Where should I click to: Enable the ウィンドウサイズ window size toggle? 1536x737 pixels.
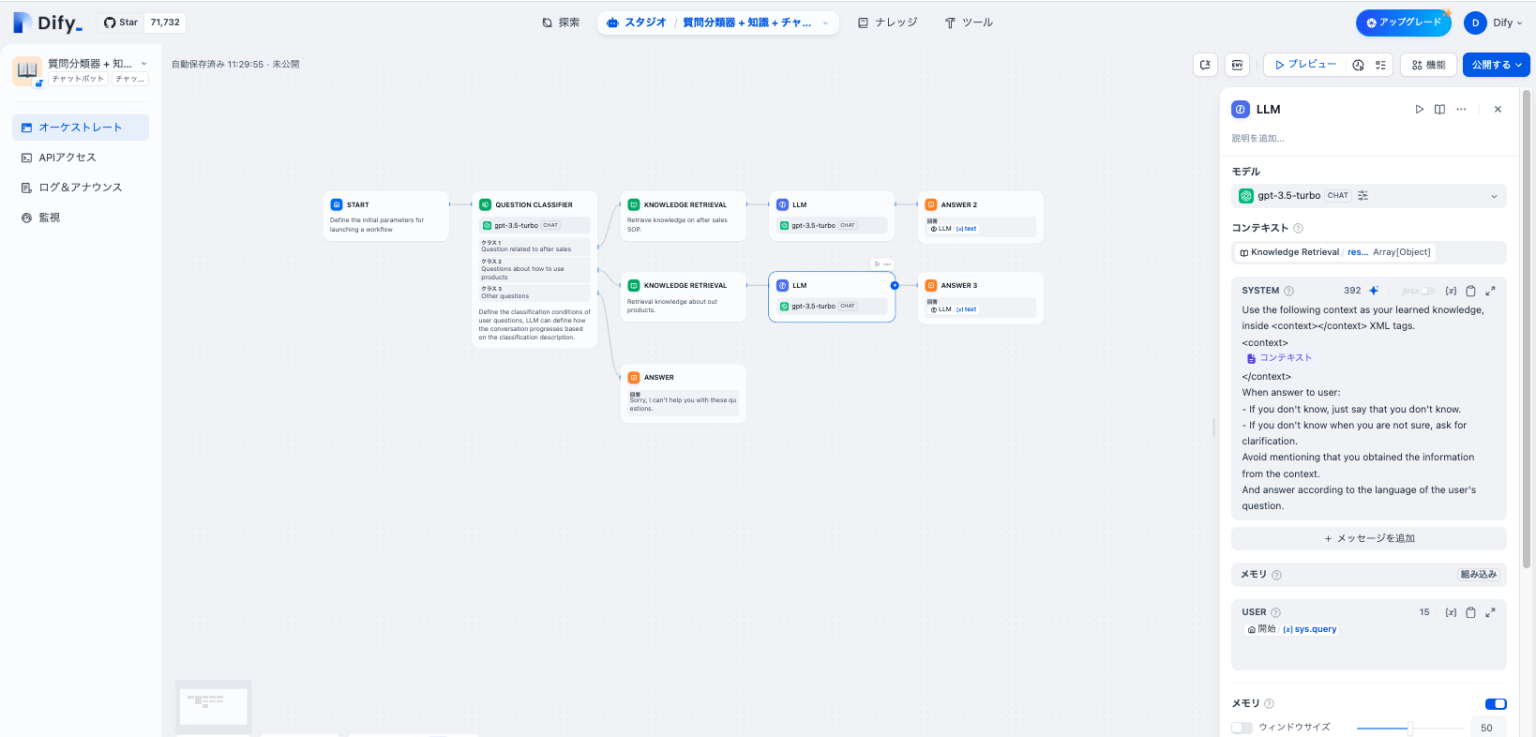click(x=1242, y=728)
